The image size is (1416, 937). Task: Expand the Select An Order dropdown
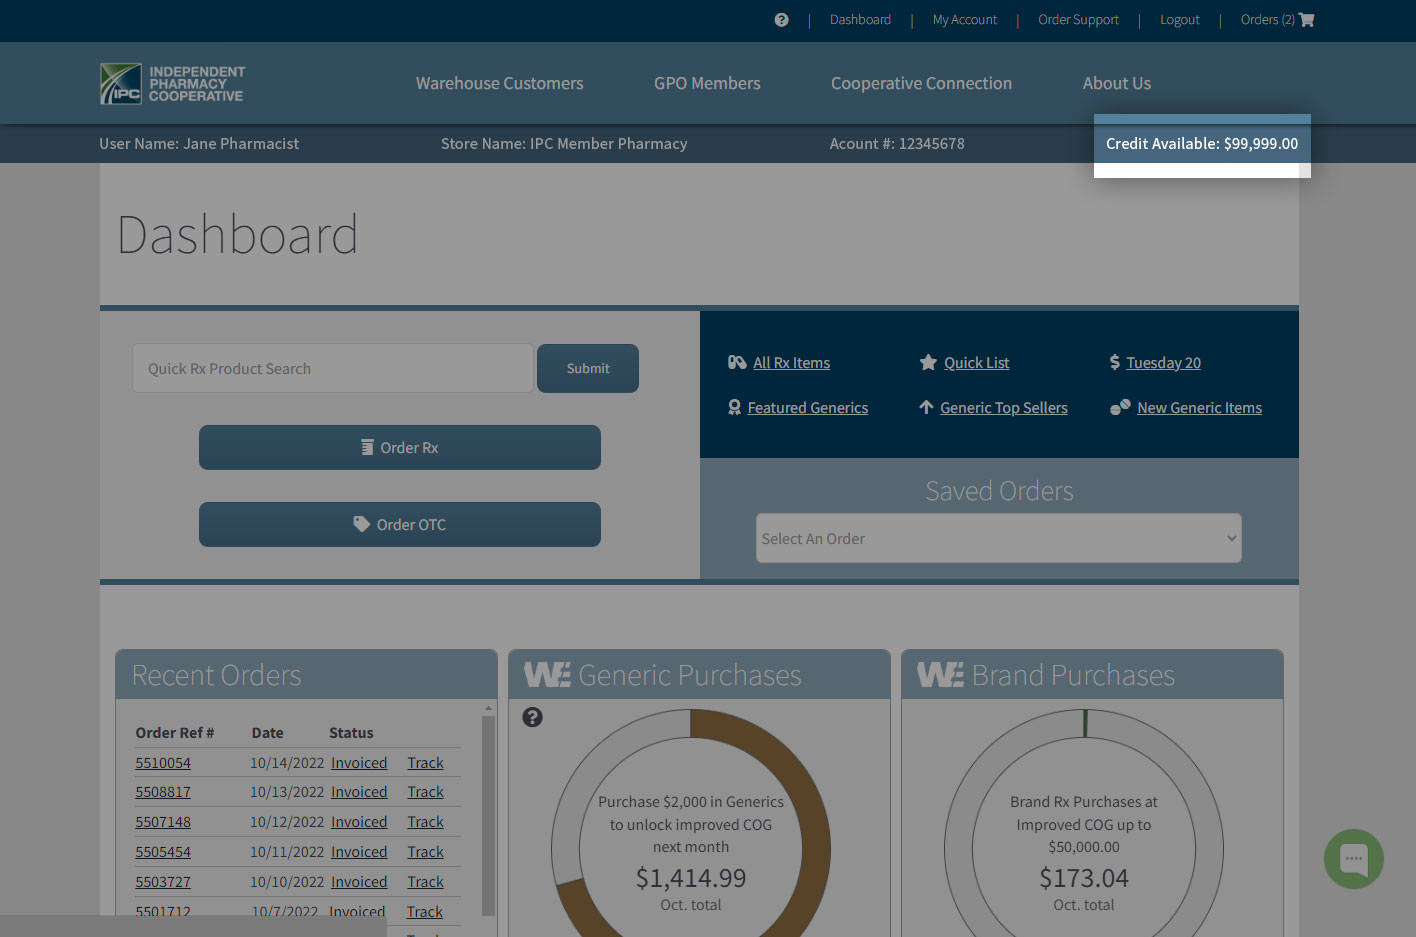(x=999, y=539)
